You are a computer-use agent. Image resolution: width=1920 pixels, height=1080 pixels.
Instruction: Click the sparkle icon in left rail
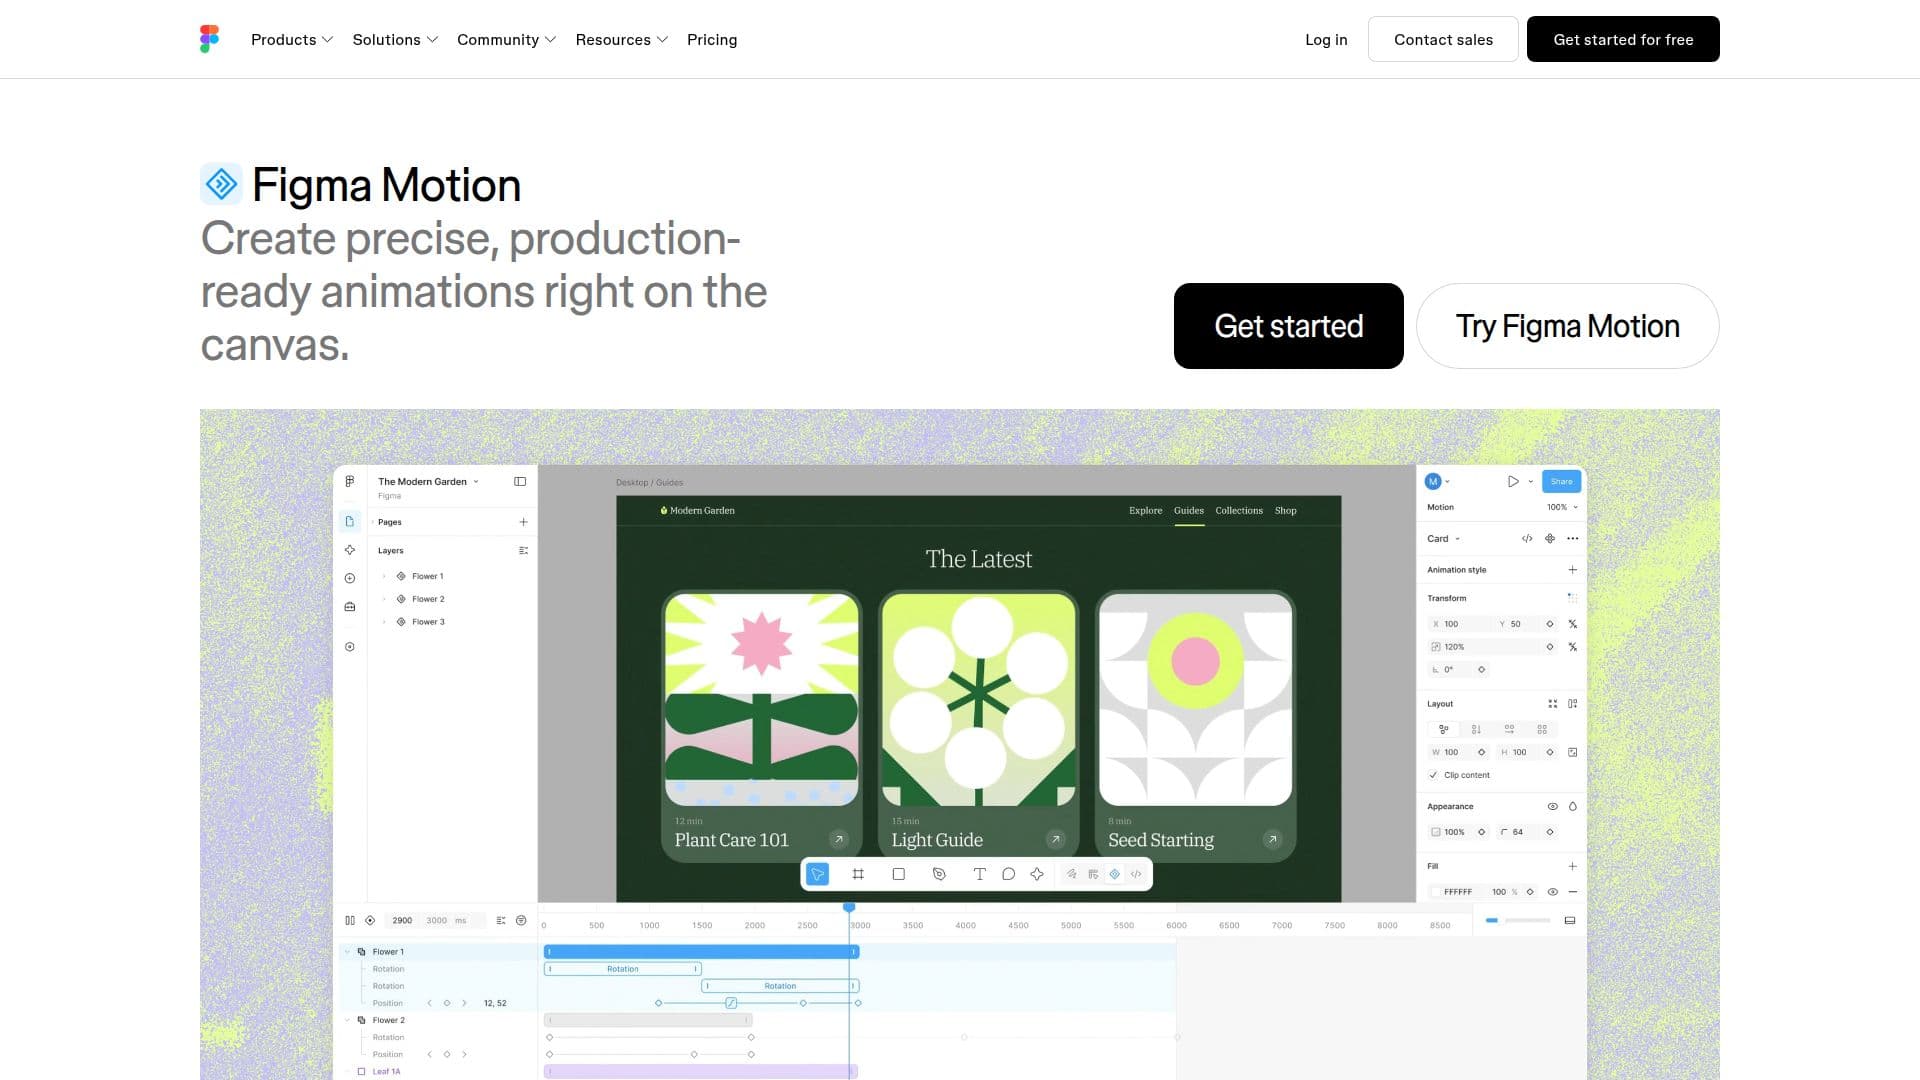(x=350, y=550)
